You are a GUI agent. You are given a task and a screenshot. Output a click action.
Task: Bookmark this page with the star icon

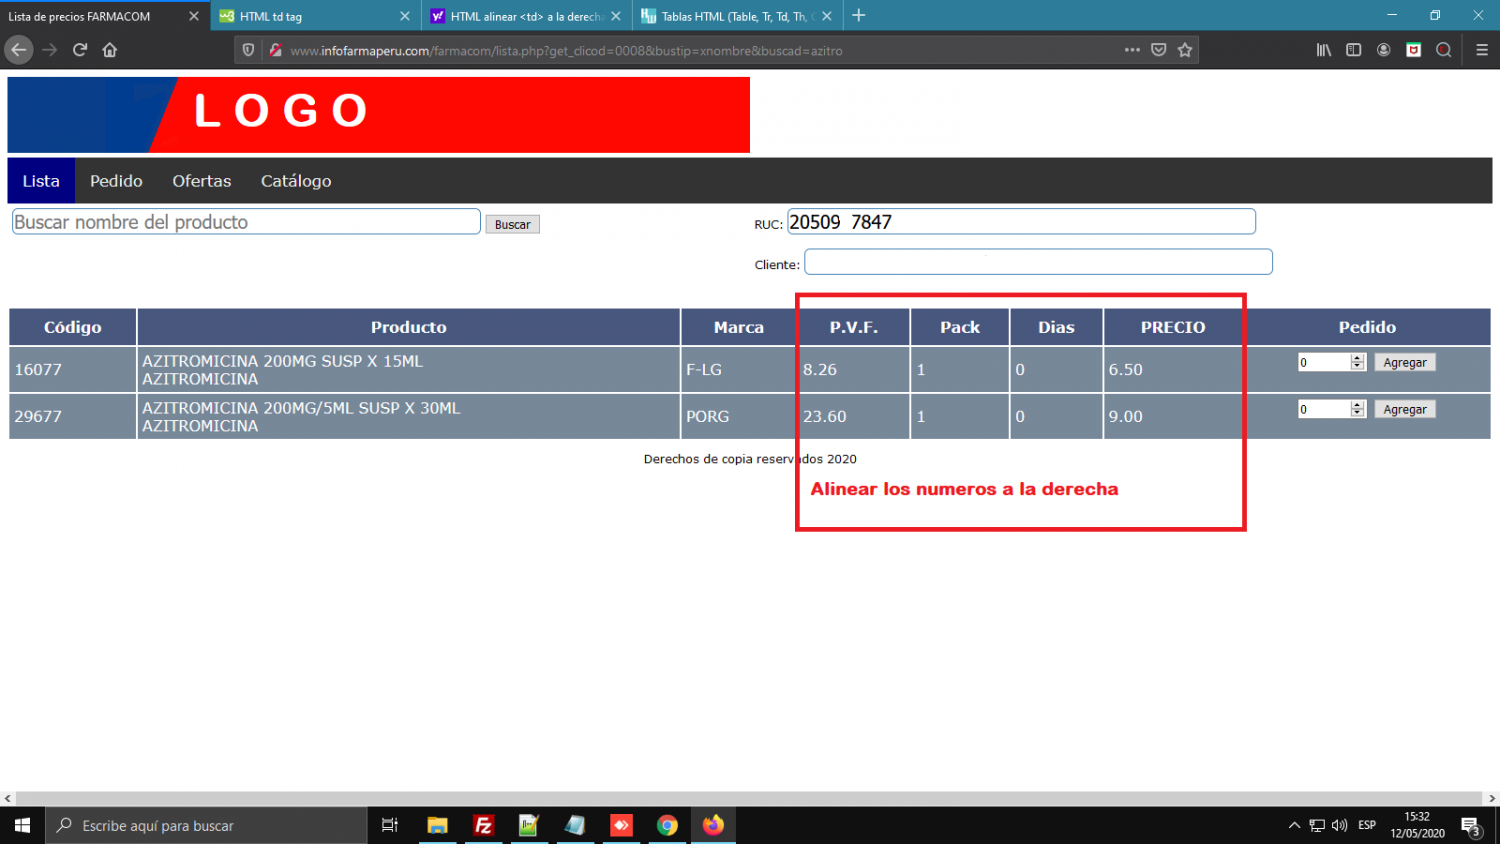(1185, 50)
